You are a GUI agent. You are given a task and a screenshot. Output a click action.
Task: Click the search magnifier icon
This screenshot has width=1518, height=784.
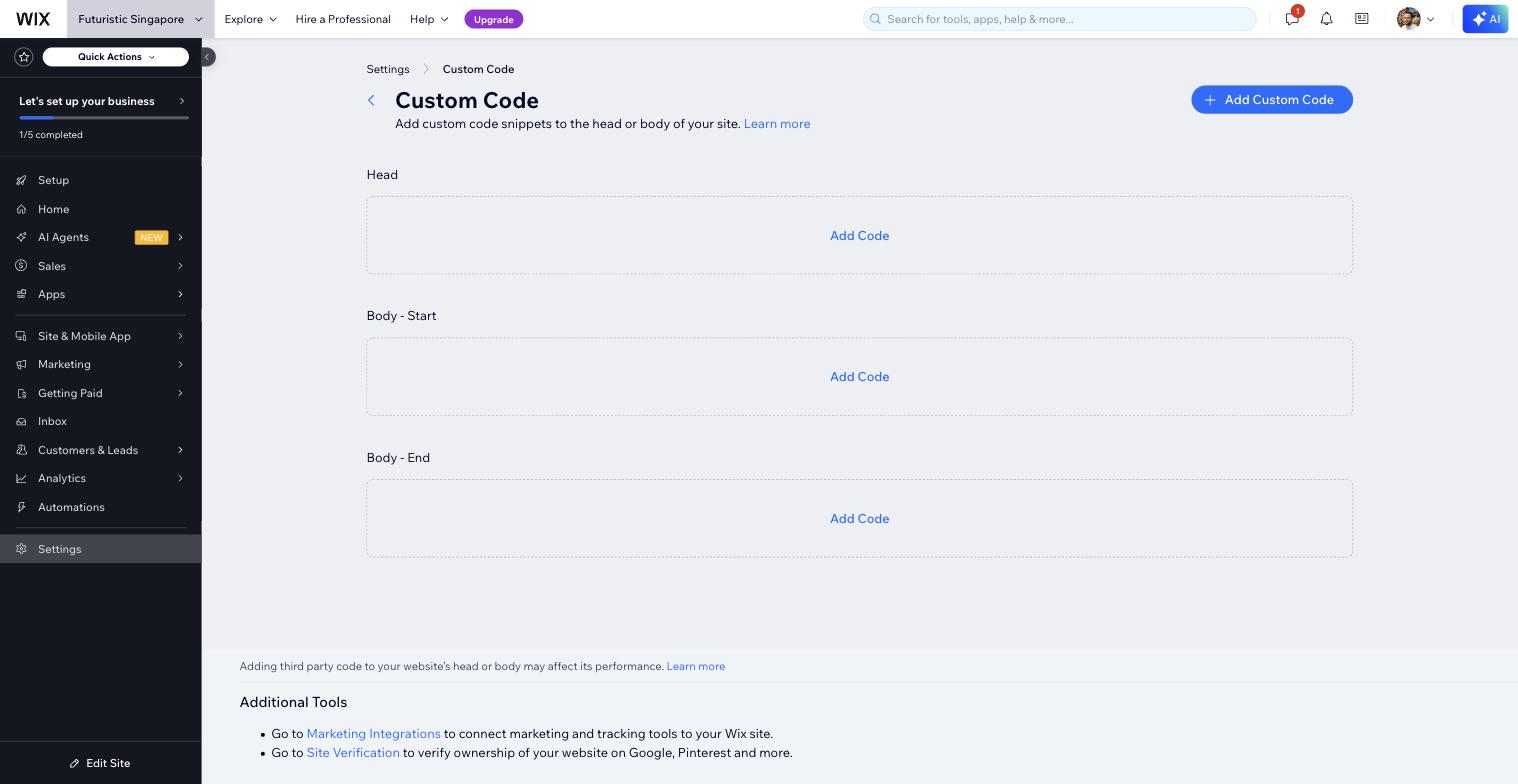click(875, 19)
